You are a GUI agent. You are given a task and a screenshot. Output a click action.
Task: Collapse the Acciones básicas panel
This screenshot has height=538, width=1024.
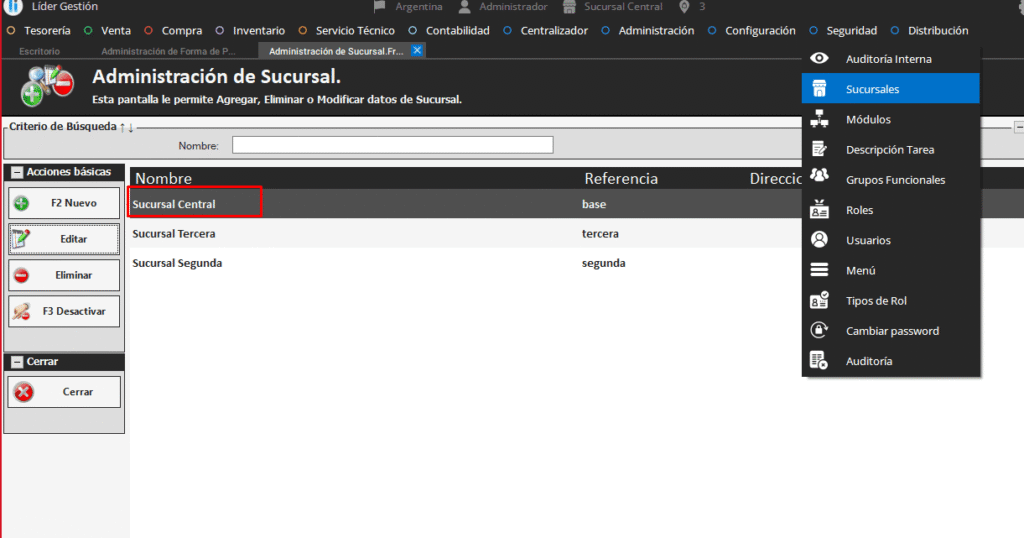point(17,172)
